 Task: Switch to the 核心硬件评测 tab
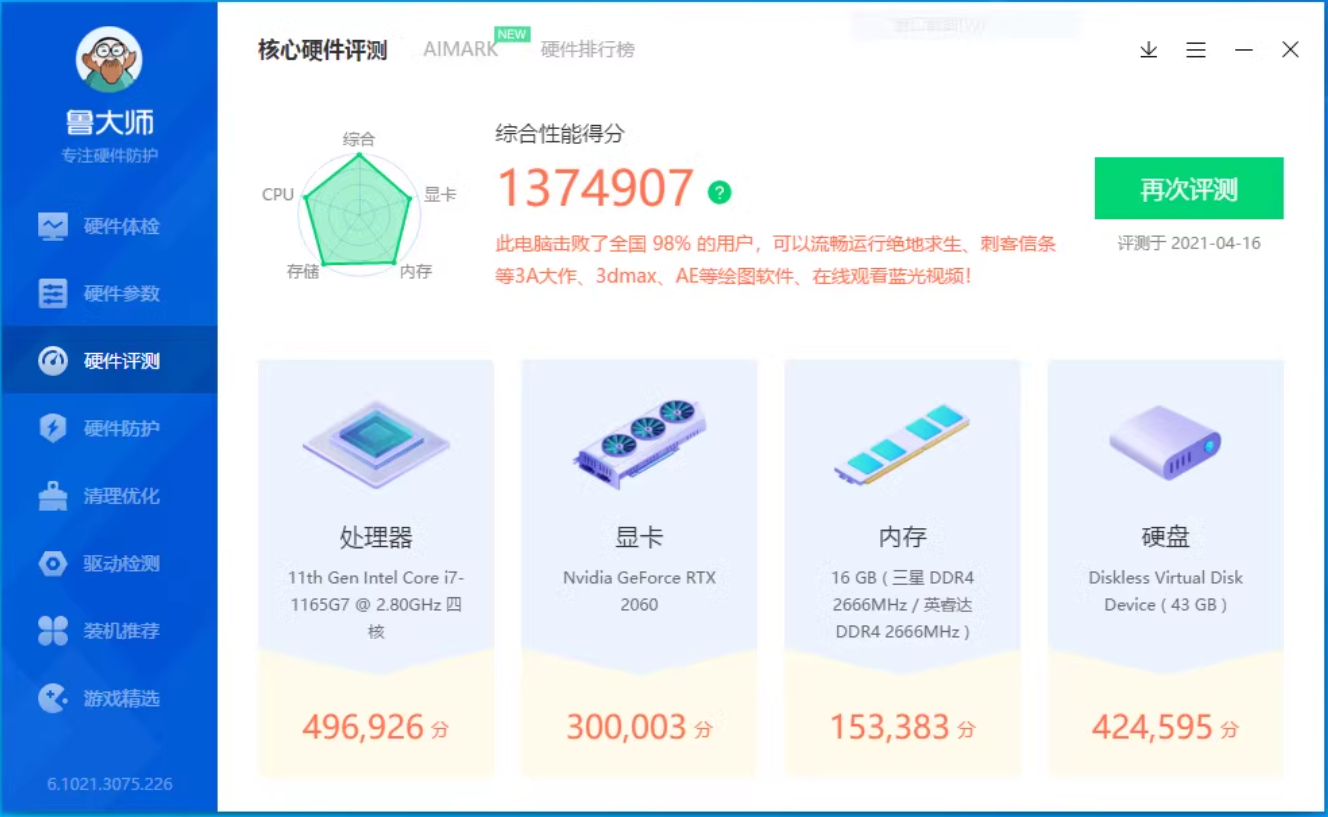tap(322, 50)
